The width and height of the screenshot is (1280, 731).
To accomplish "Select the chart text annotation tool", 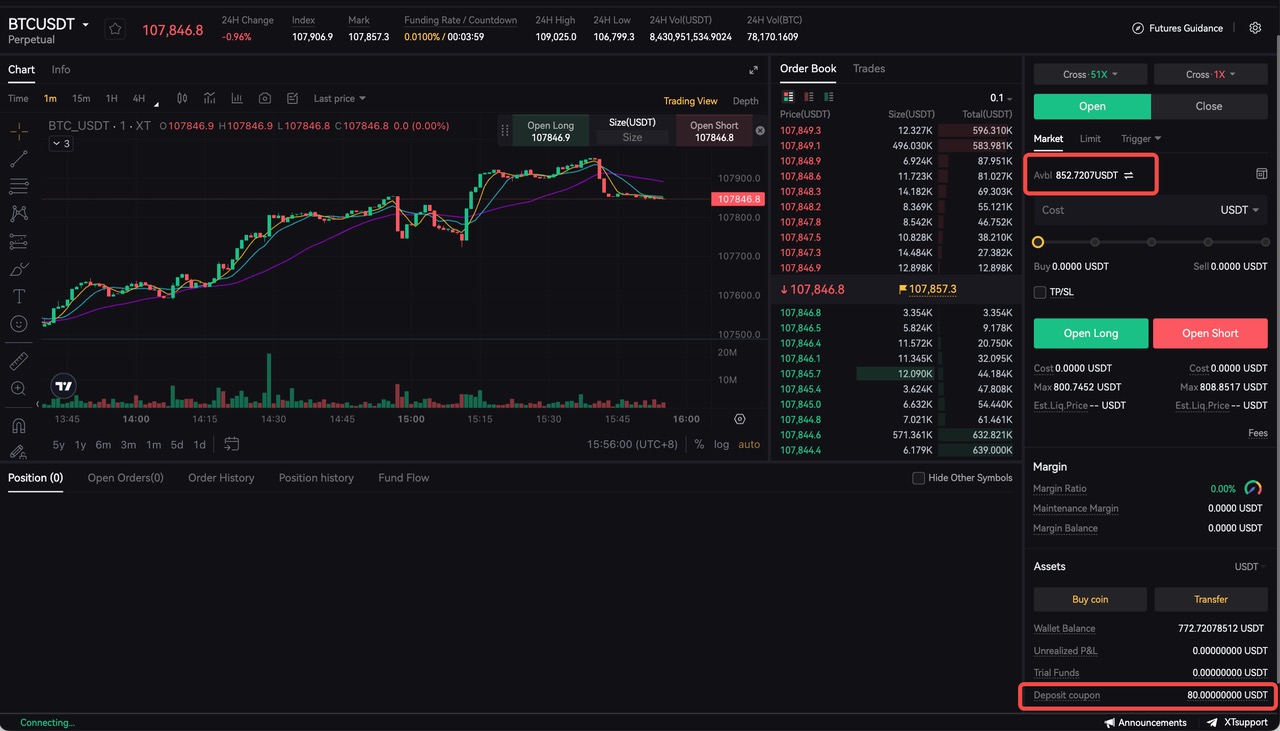I will click(18, 297).
